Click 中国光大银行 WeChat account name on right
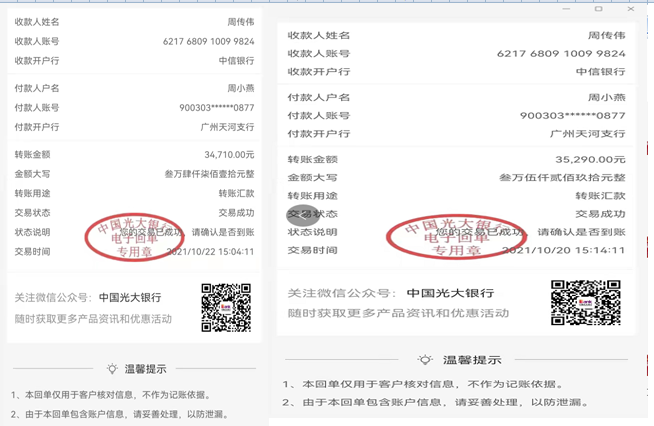The image size is (654, 426). click(448, 294)
